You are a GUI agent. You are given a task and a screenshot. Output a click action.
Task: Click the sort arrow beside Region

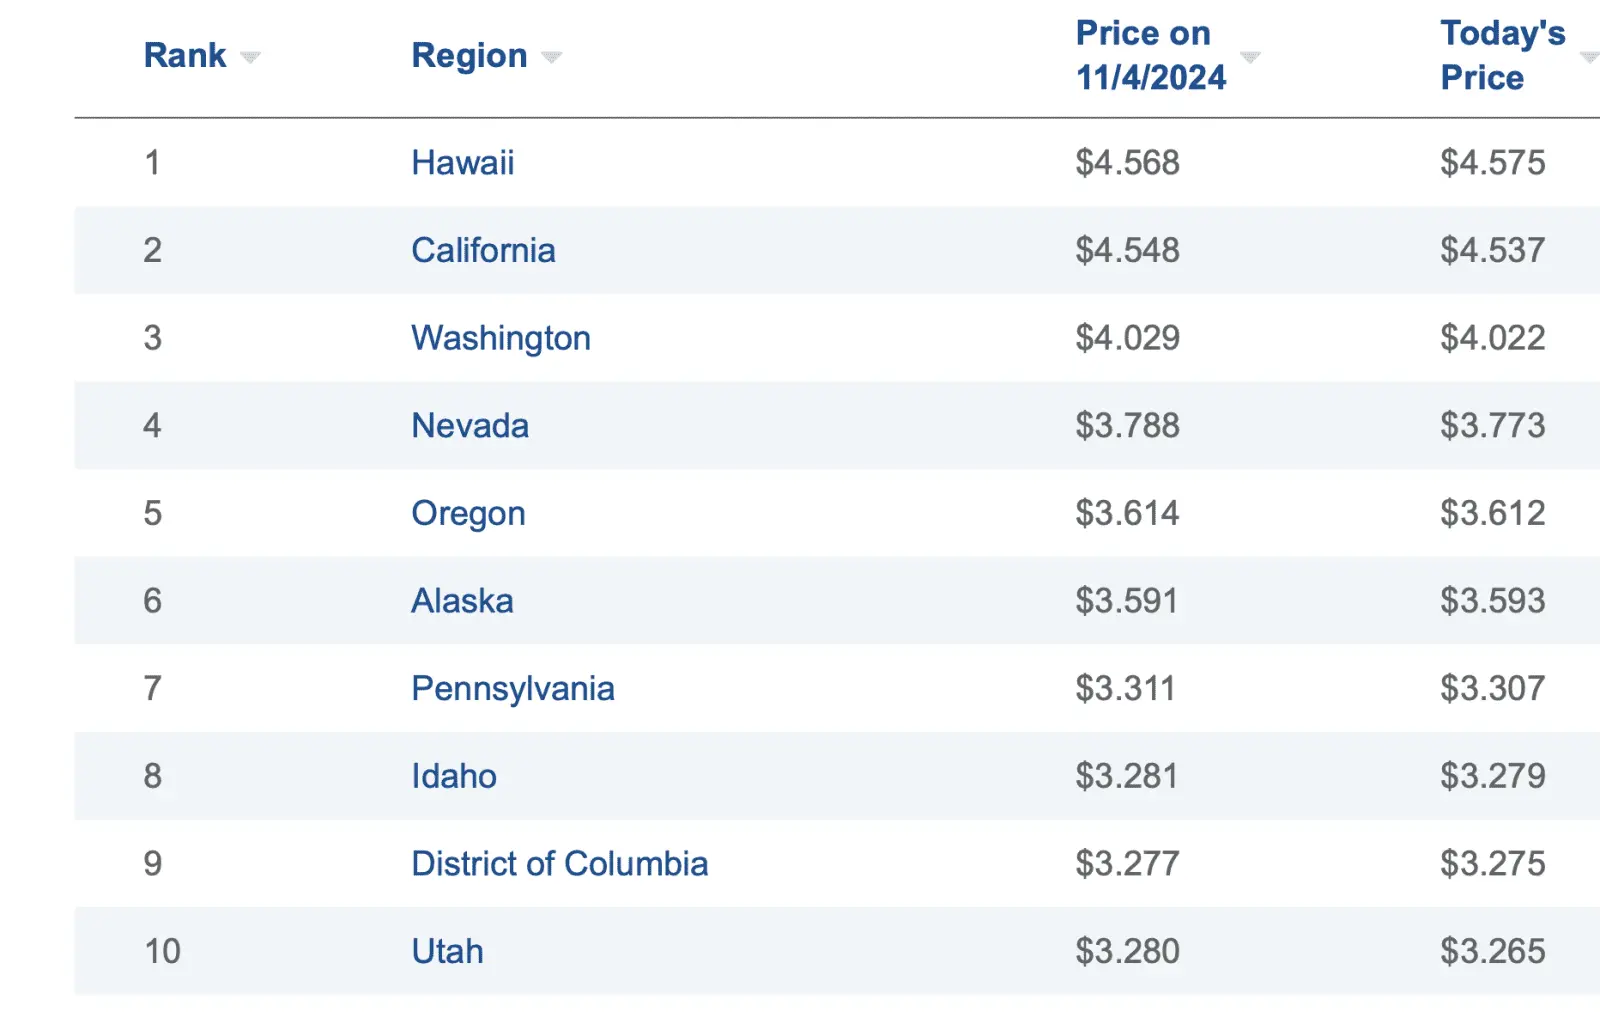[551, 57]
